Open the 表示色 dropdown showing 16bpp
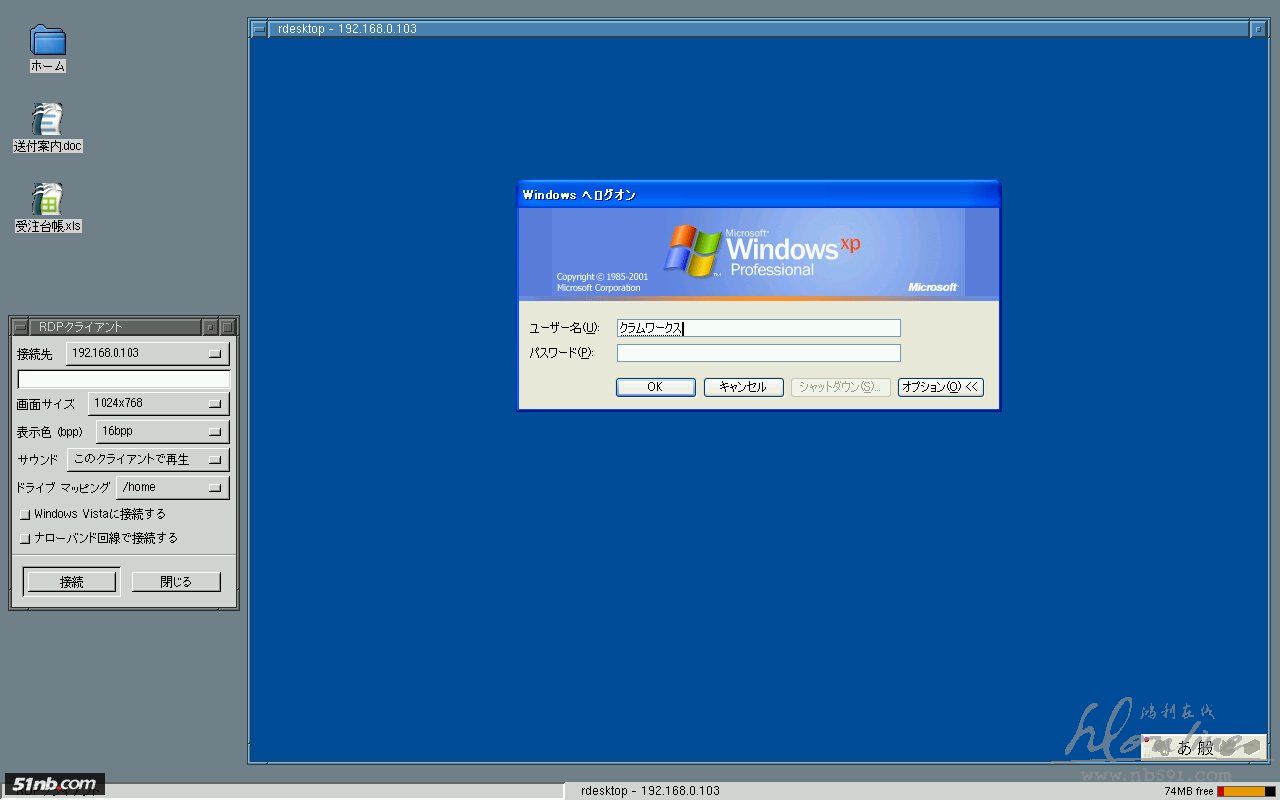Image resolution: width=1280 pixels, height=800 pixels. point(162,432)
